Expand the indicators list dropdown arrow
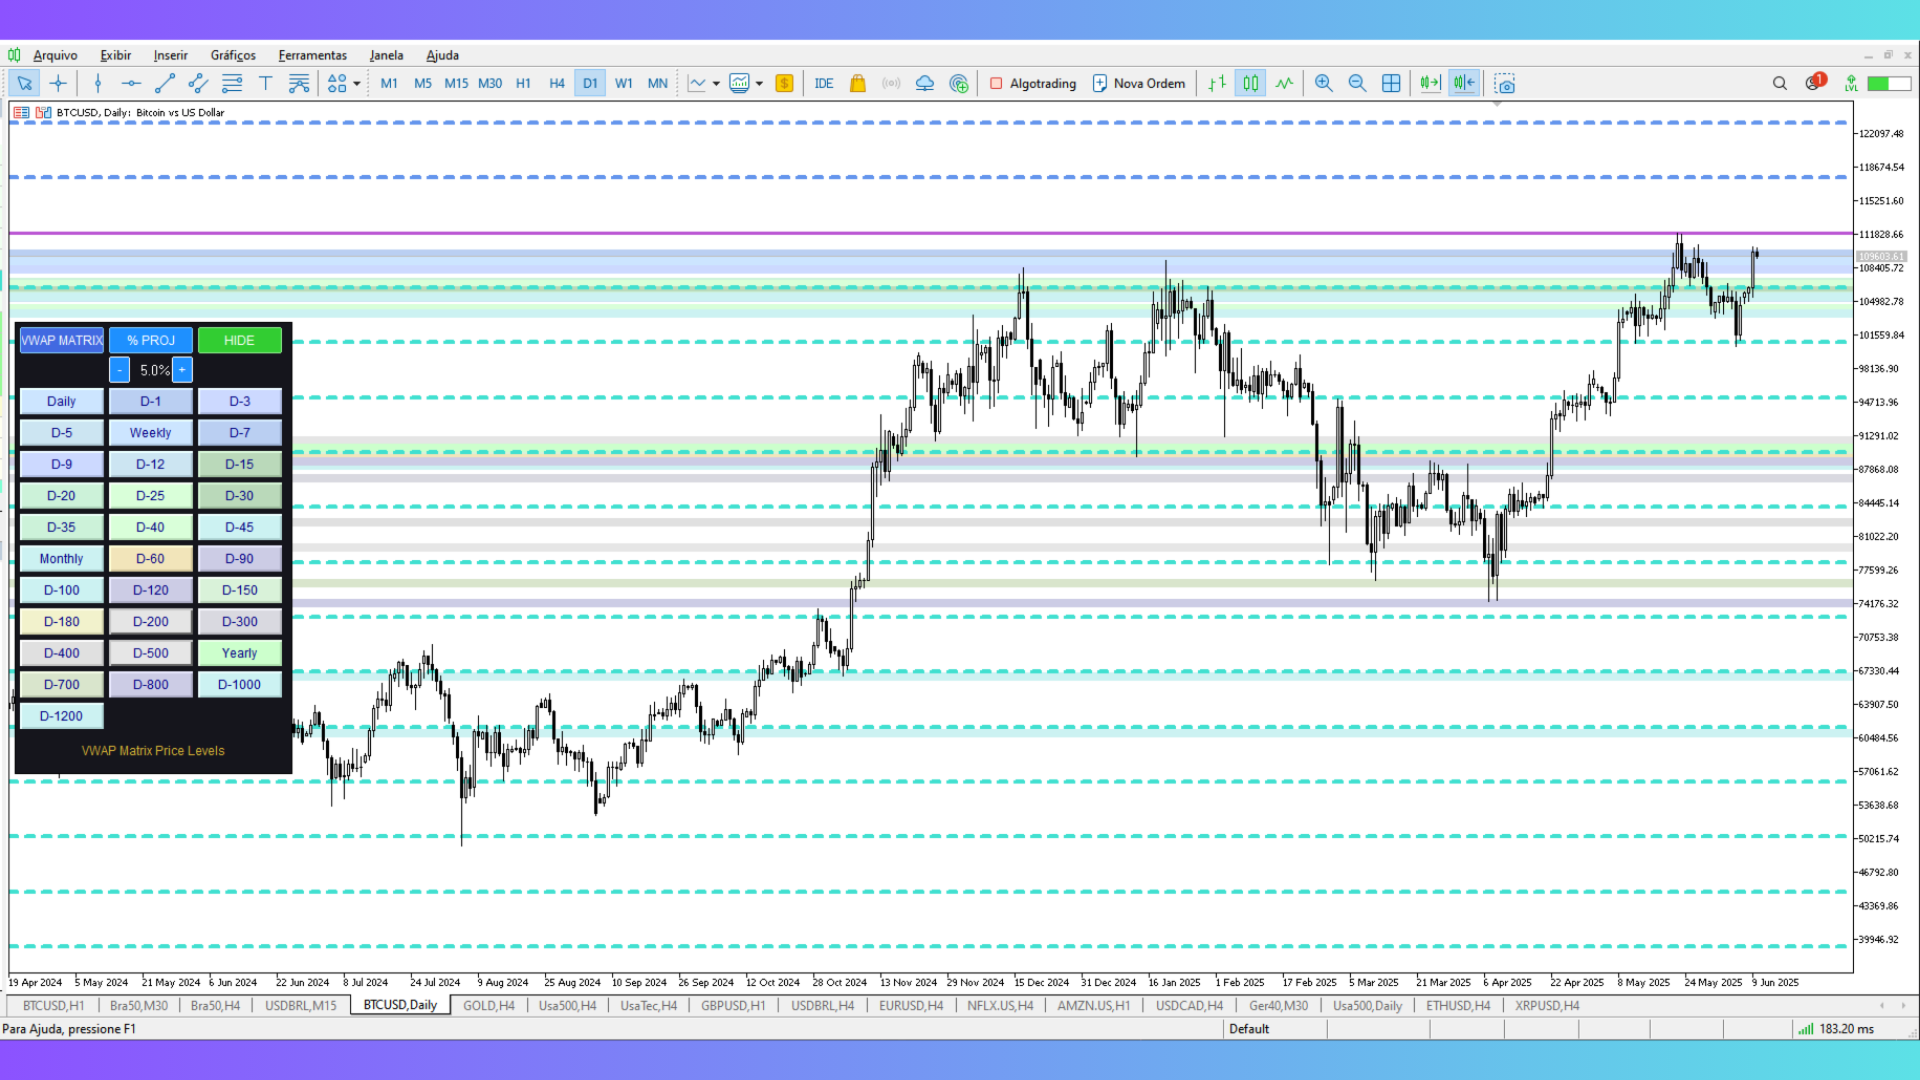The height and width of the screenshot is (1080, 1920). (x=716, y=84)
